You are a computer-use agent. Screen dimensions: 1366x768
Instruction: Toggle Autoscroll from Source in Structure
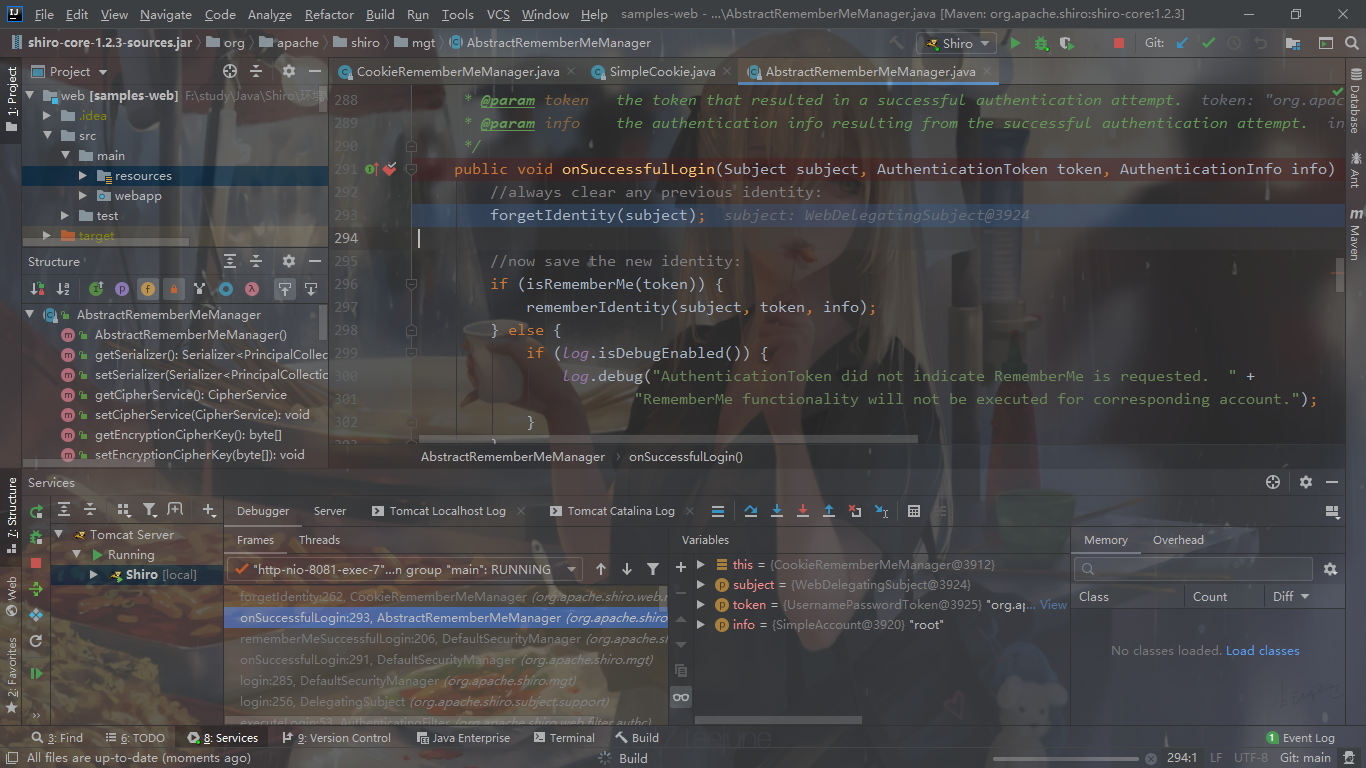pyautogui.click(x=311, y=289)
